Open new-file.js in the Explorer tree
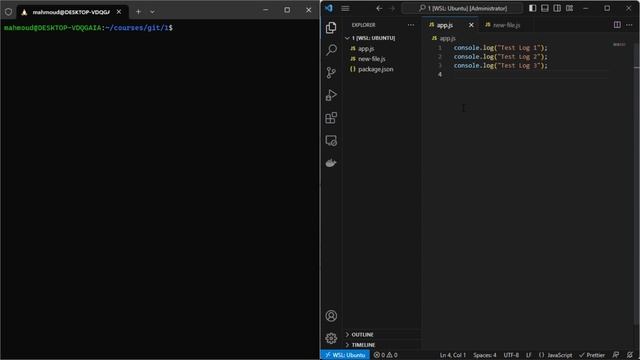Viewport: 640px width, 360px height. [371, 59]
